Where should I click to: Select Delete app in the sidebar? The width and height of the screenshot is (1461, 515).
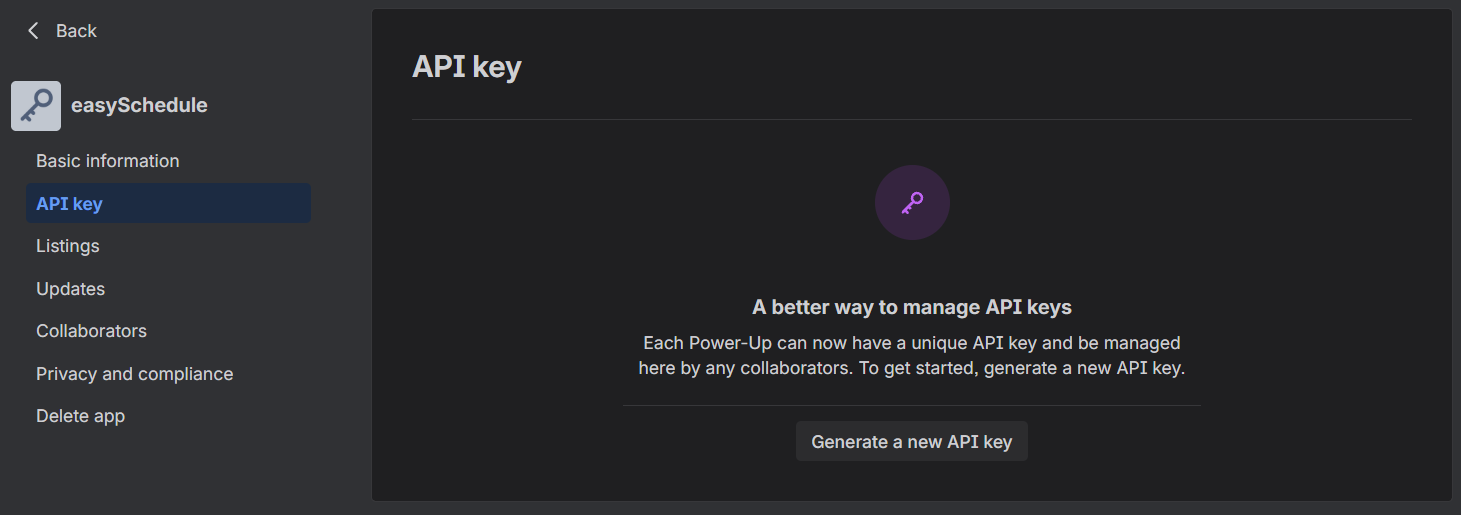[x=80, y=416]
